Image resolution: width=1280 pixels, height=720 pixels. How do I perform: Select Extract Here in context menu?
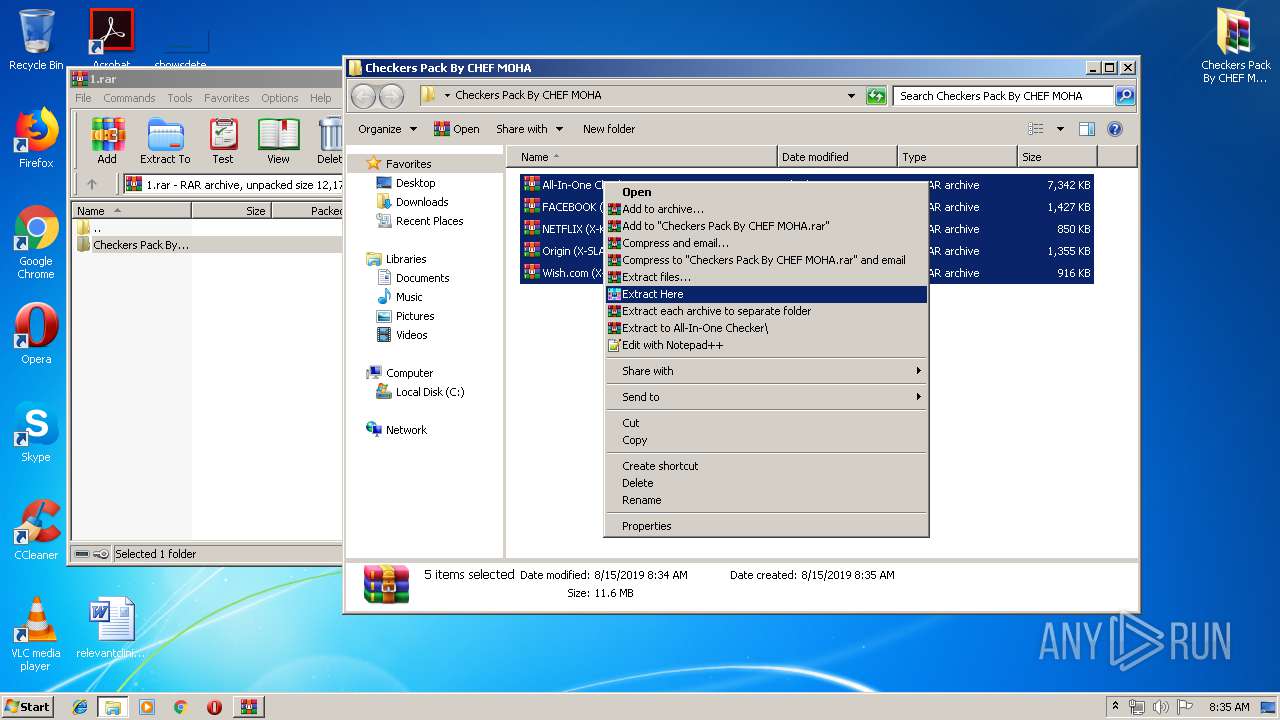[766, 294]
